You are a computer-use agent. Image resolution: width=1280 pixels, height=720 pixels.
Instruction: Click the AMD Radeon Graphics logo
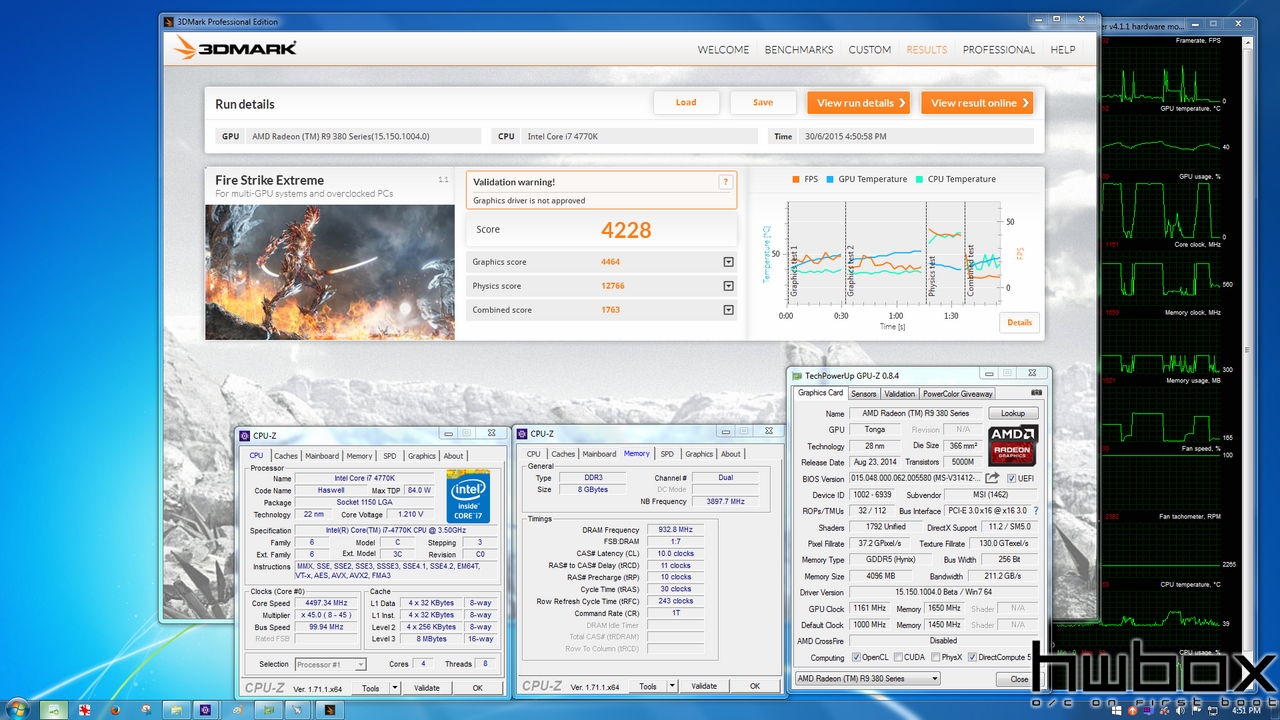point(1013,445)
